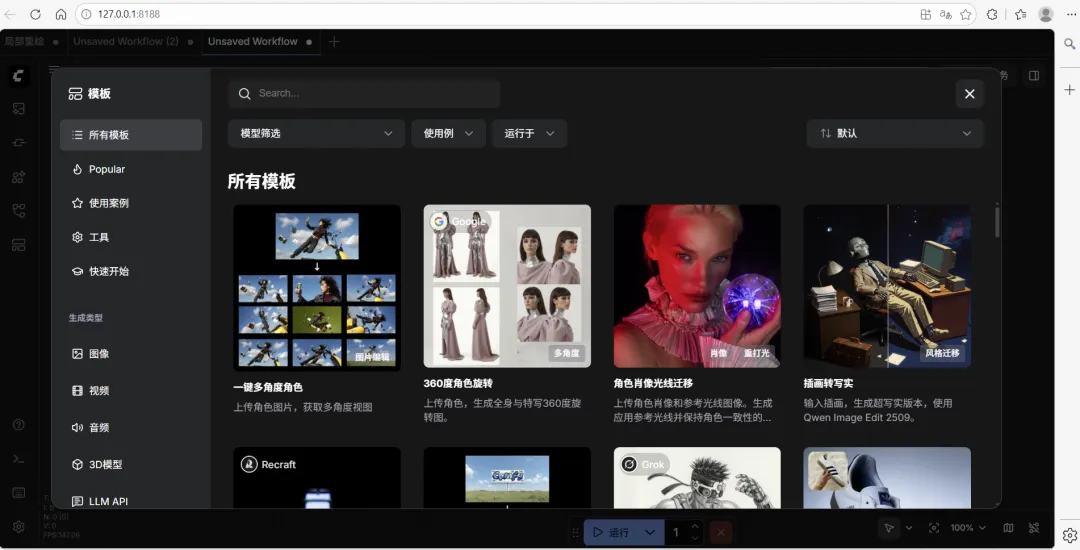Open the 一键多角度角色 template thumbnail
The width and height of the screenshot is (1080, 550).
(x=317, y=288)
